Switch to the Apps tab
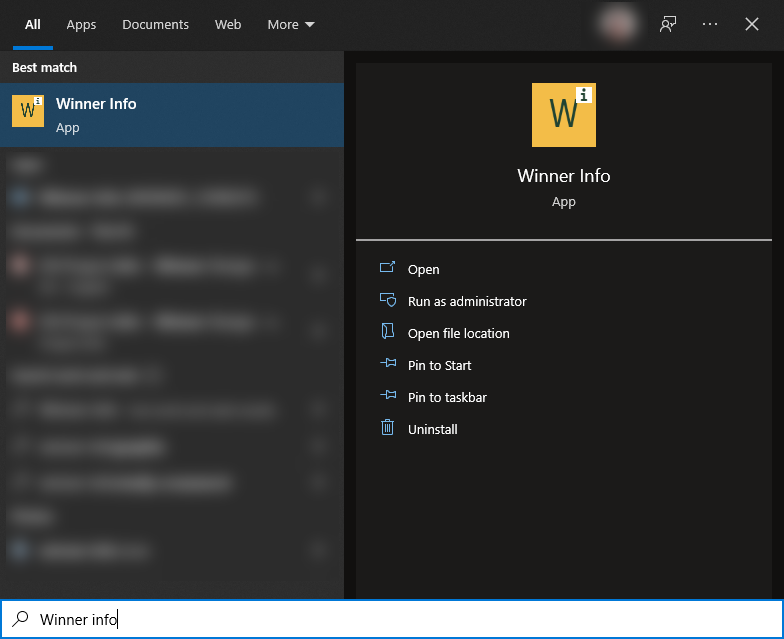The height and width of the screenshot is (639, 784). [x=81, y=24]
